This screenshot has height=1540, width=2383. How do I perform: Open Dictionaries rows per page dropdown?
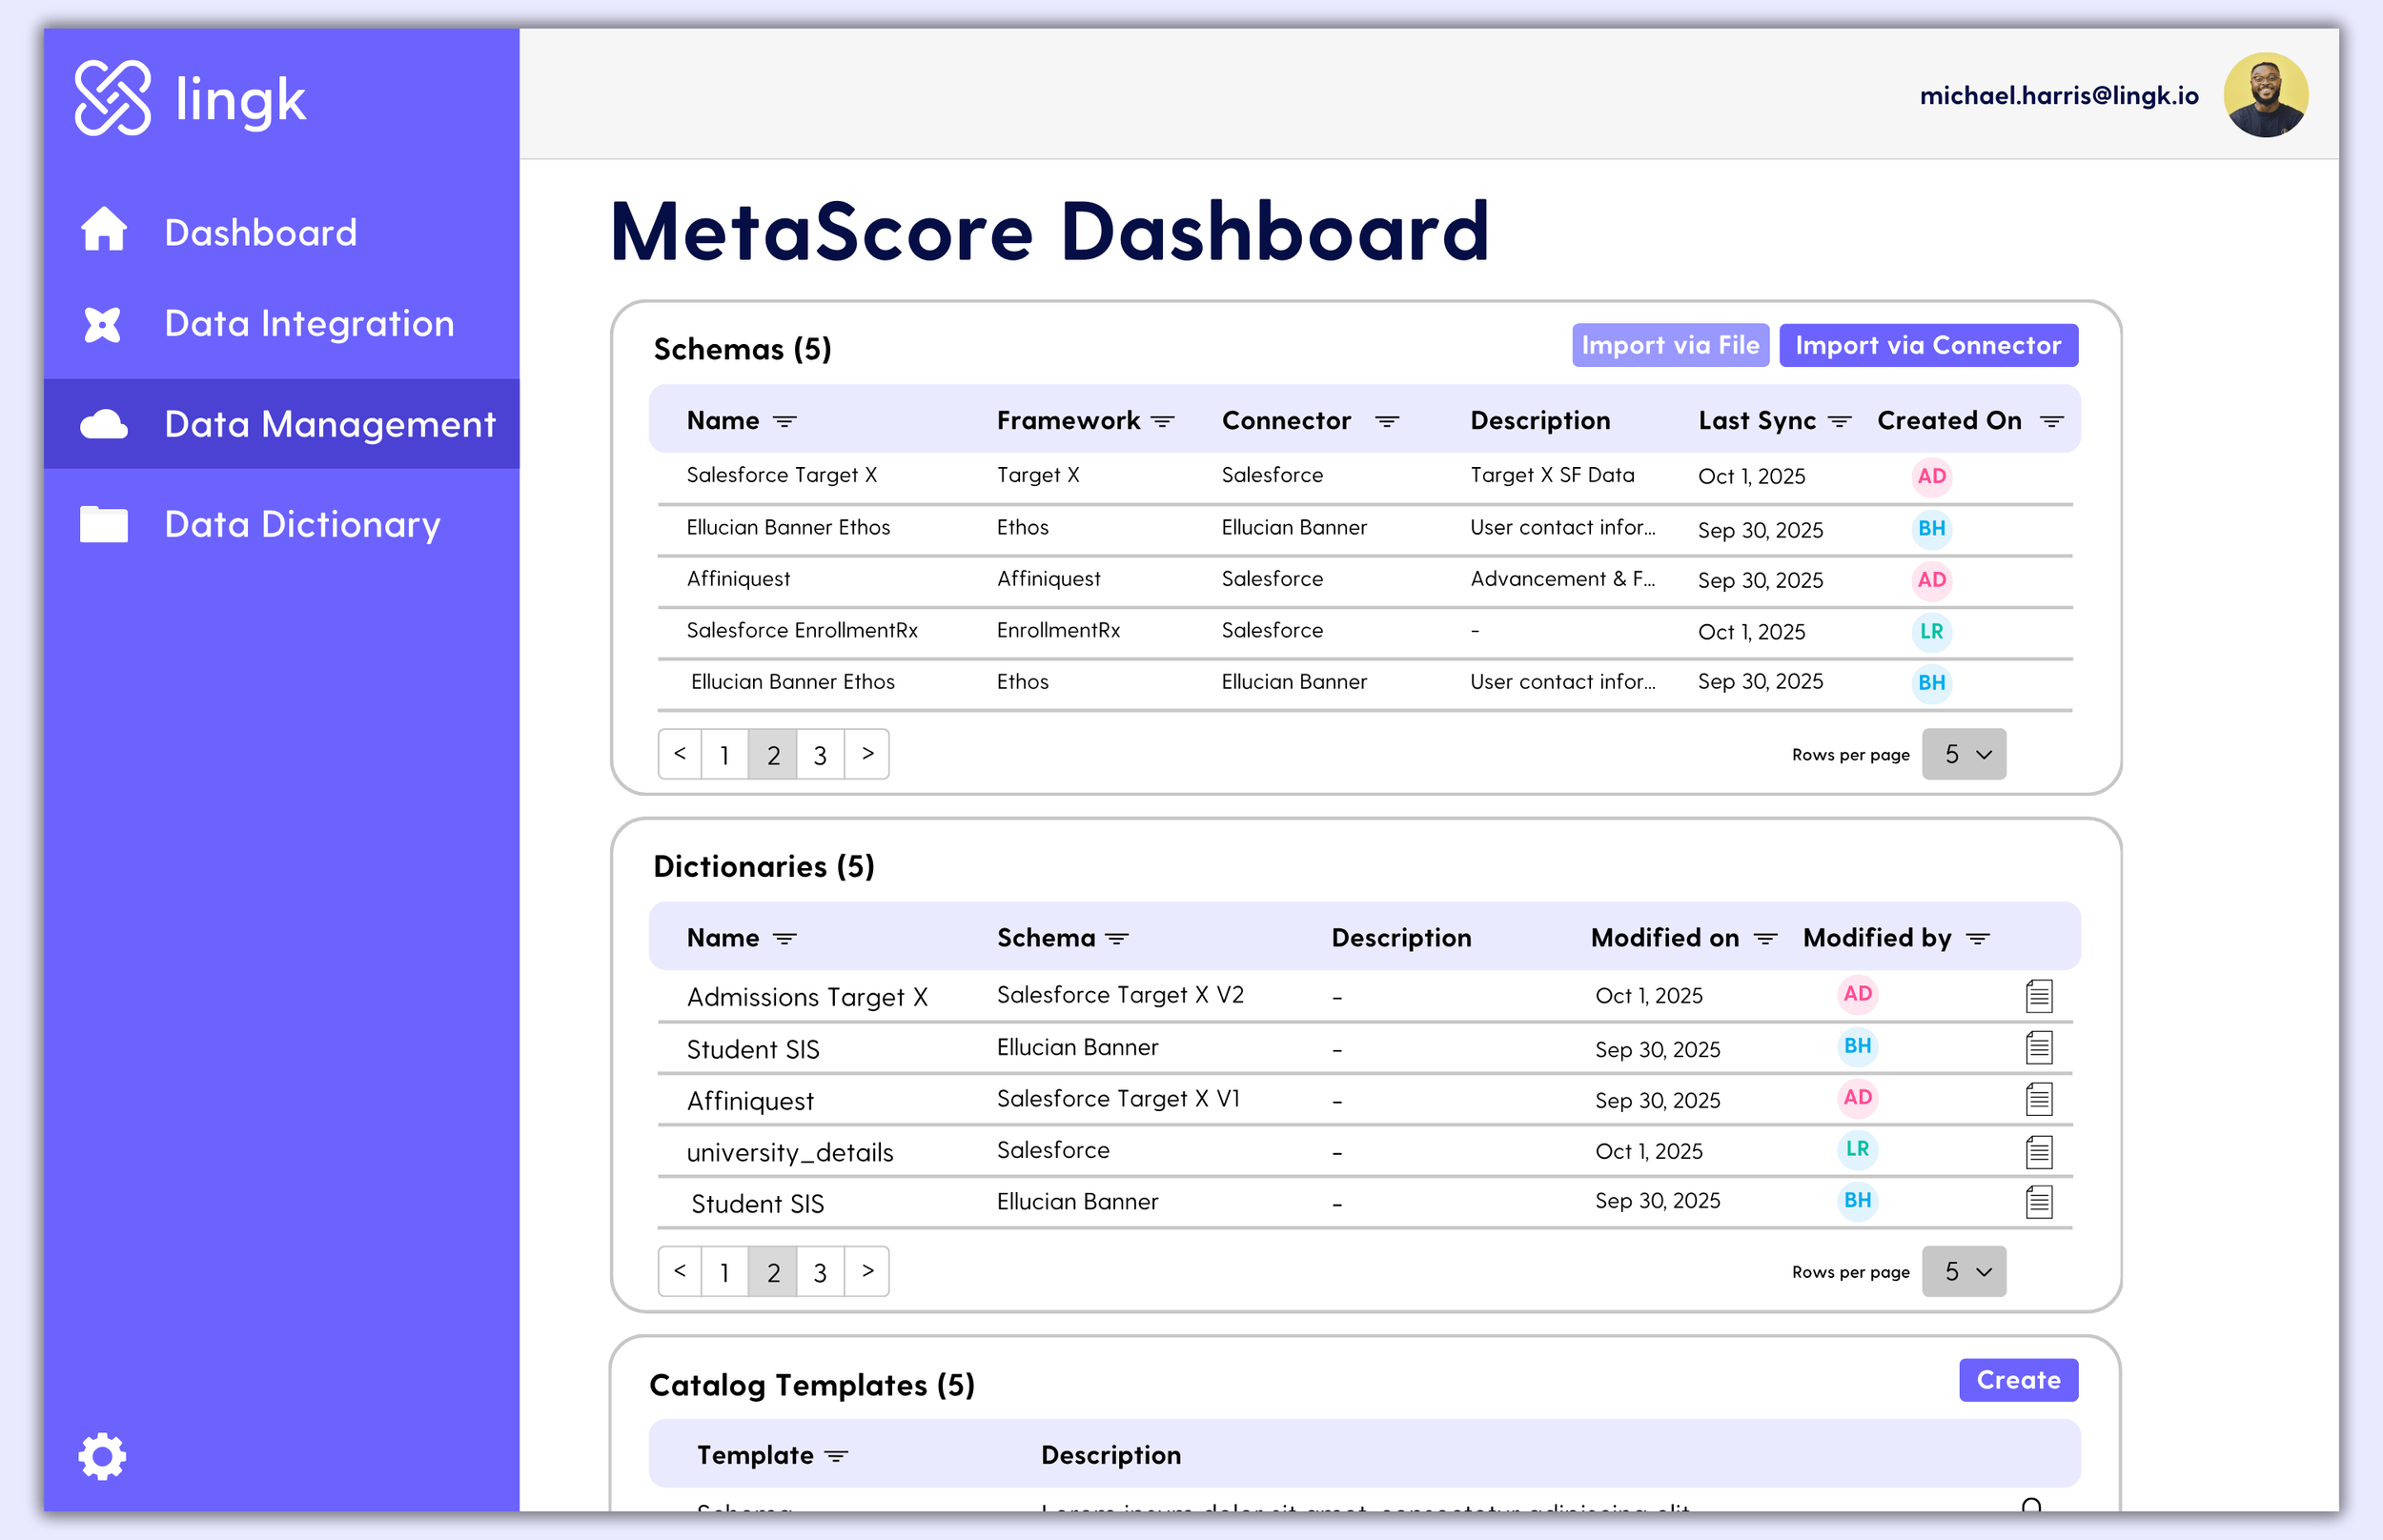pos(1963,1271)
